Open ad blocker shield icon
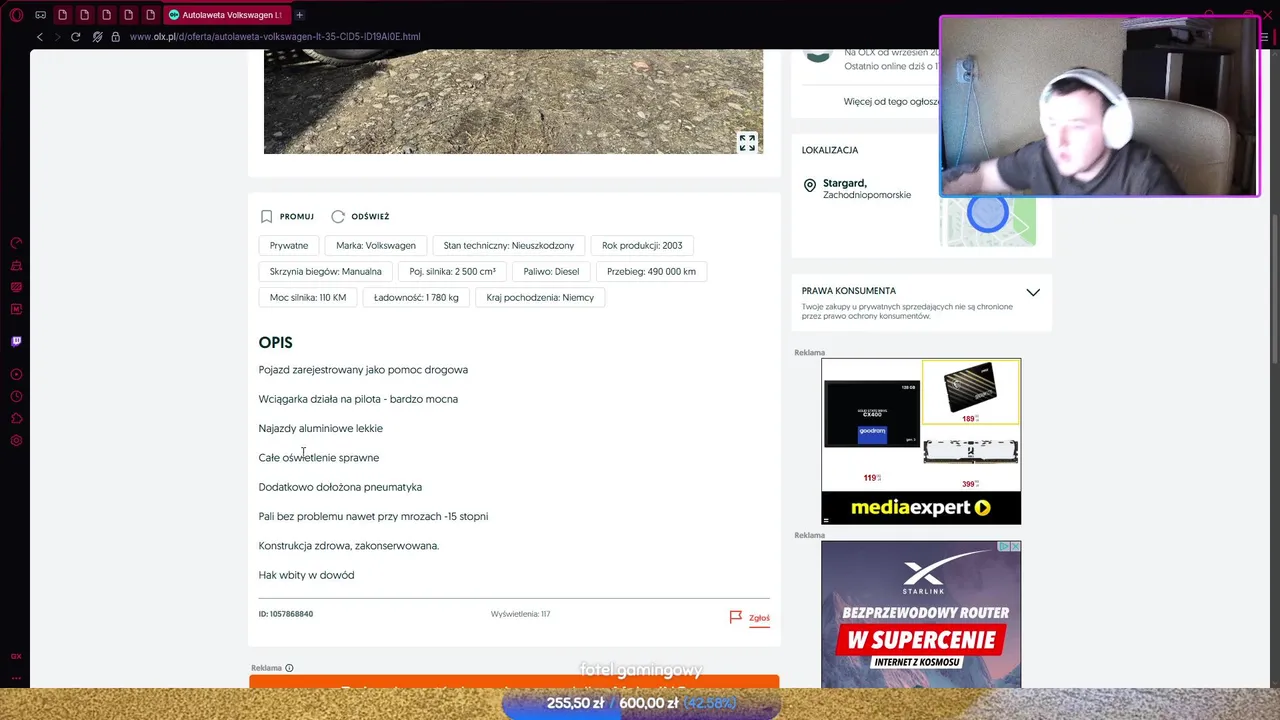The height and width of the screenshot is (720, 1280). coord(97,37)
